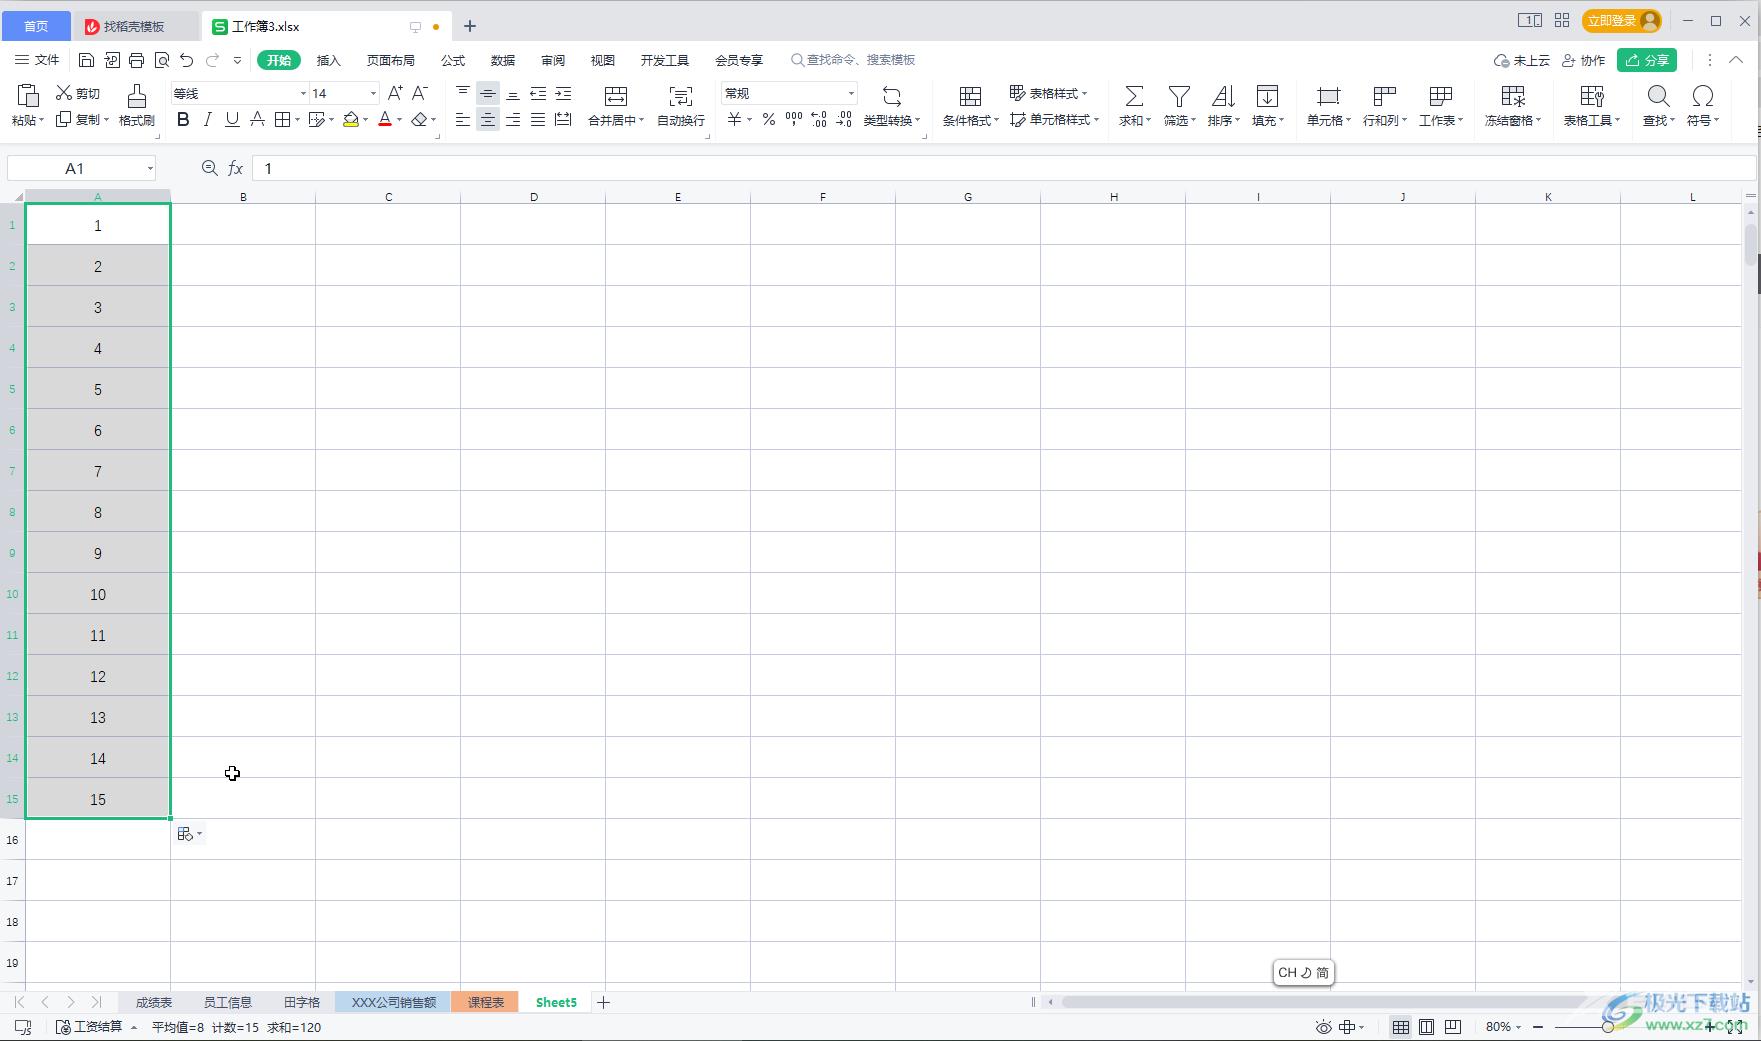The height and width of the screenshot is (1041, 1761).
Task: Toggle middle vertical alignment
Action: [x=487, y=93]
